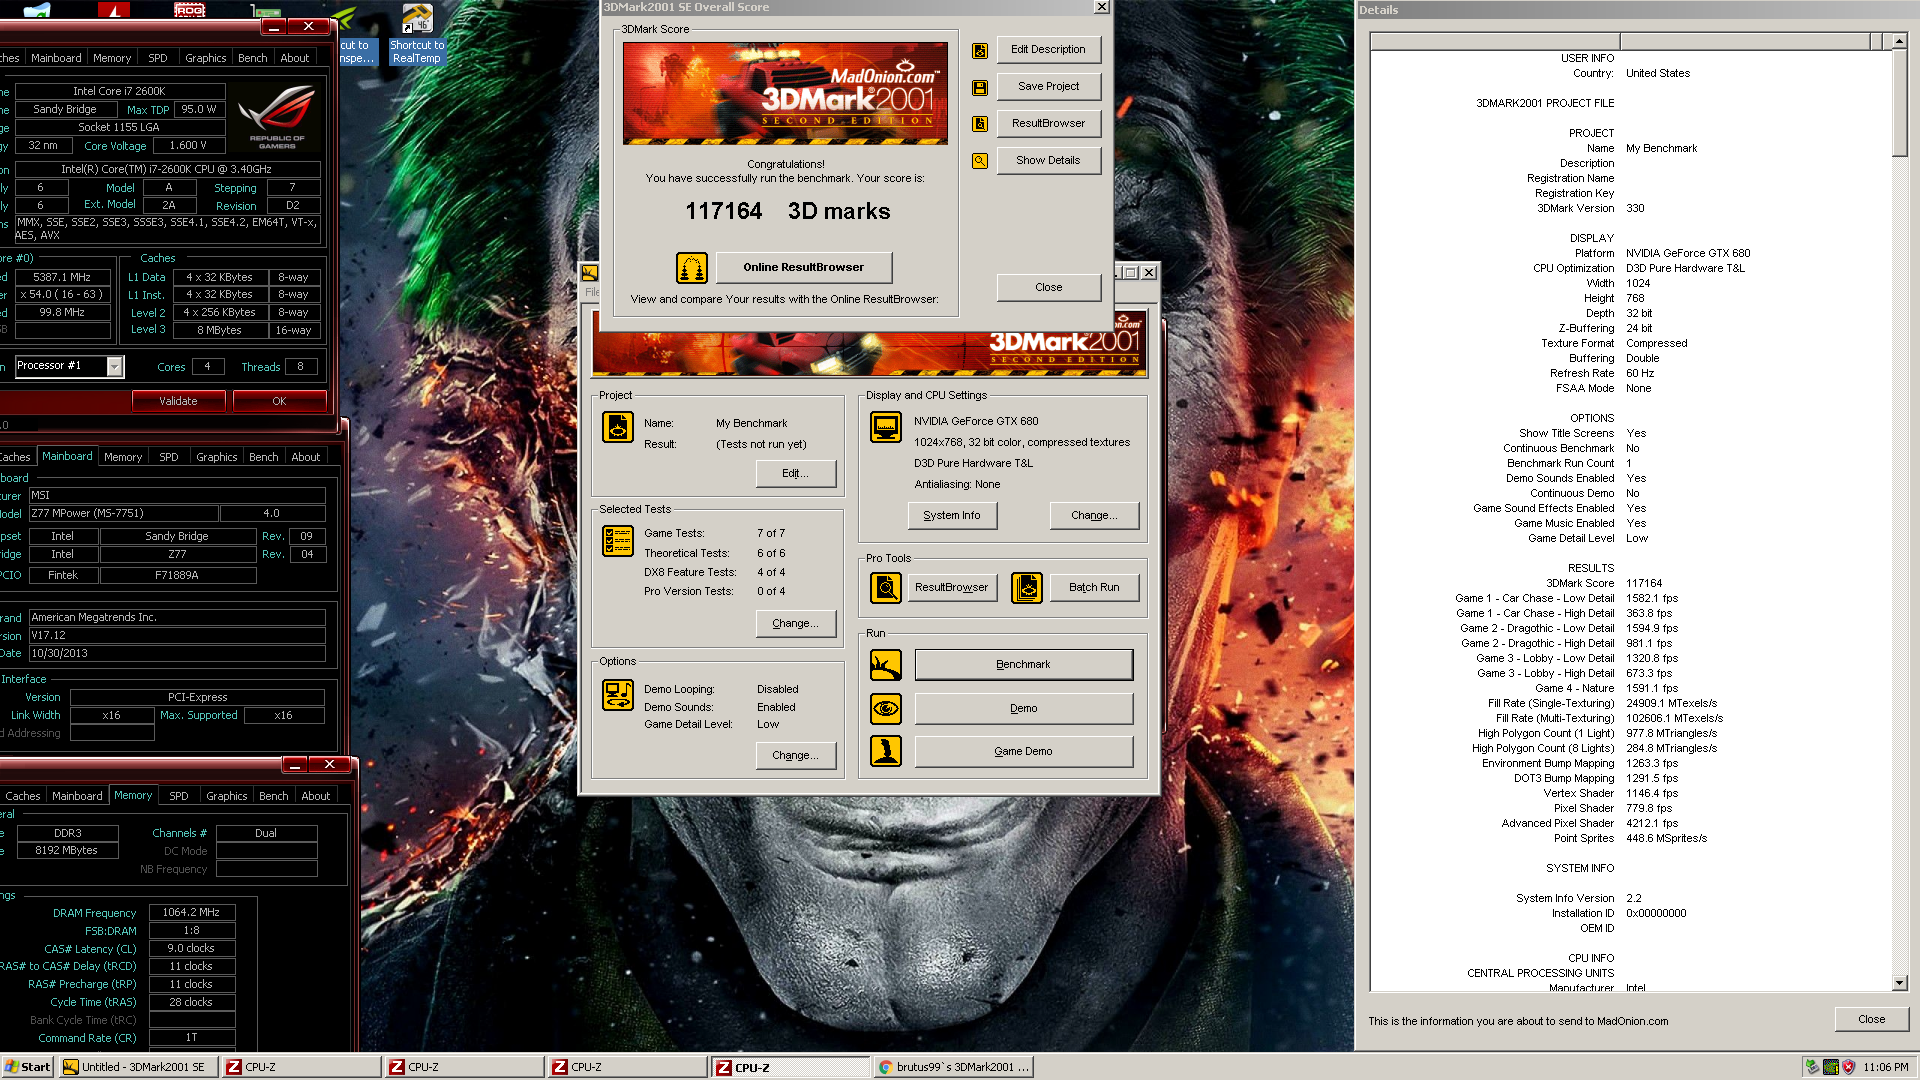Image resolution: width=1920 pixels, height=1080 pixels.
Task: Click the Save Project floppy disk icon
Action: point(980,87)
